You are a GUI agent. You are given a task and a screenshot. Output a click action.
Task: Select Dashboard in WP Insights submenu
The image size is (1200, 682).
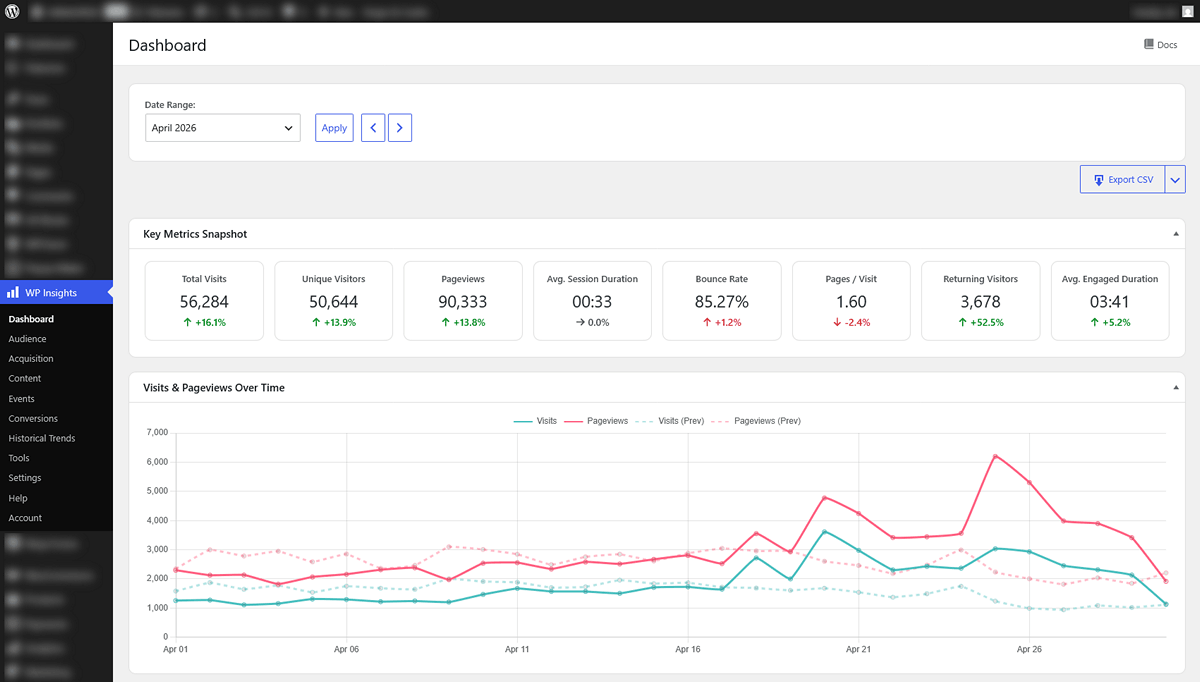(31, 319)
